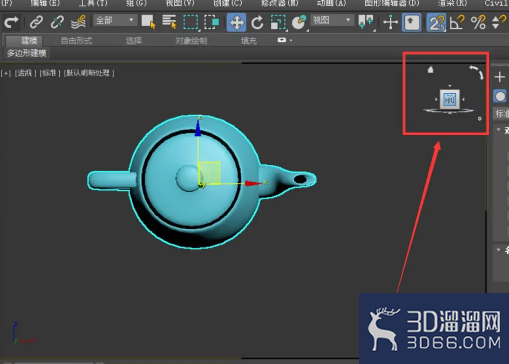The width and height of the screenshot is (509, 364).
Task: Toggle Percent Snap button
Action: coord(478,23)
